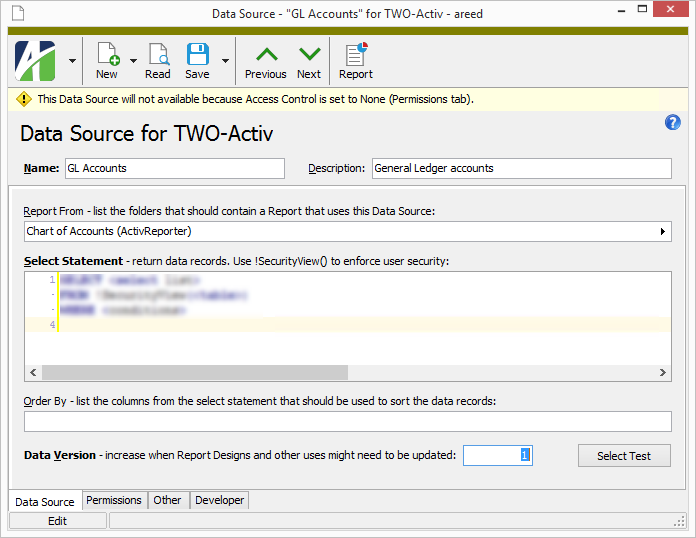Go to the Previous record
This screenshot has height=538, width=696.
[x=265, y=62]
